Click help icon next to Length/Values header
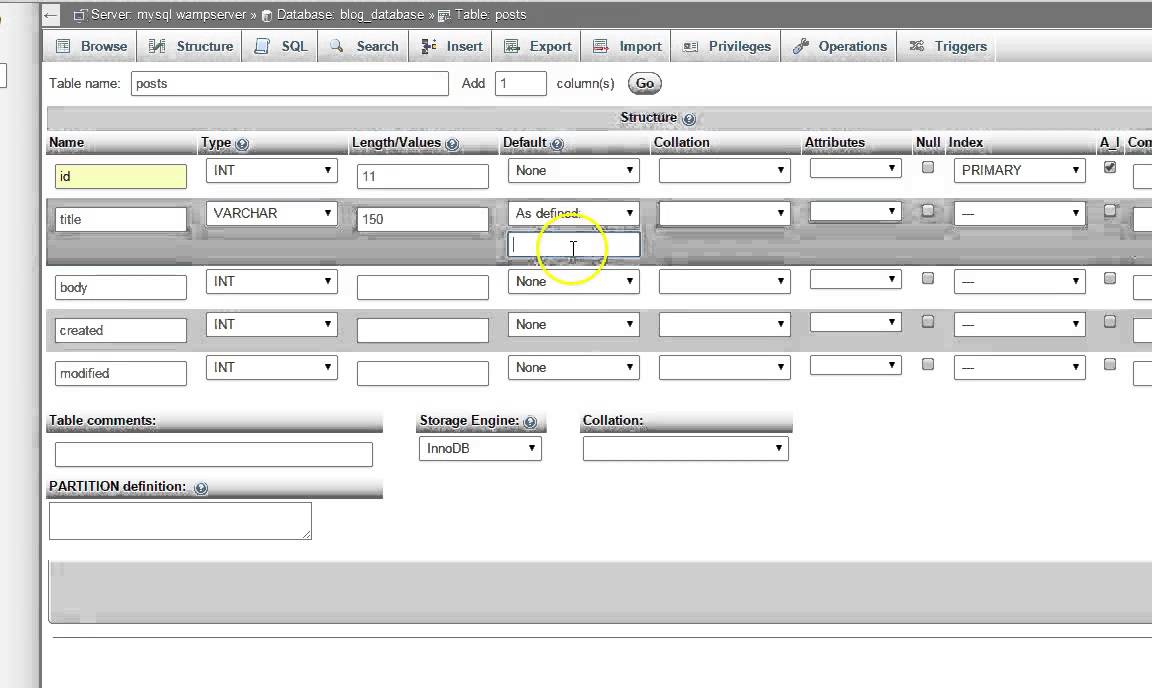Image resolution: width=1152 pixels, height=688 pixels. tap(452, 144)
